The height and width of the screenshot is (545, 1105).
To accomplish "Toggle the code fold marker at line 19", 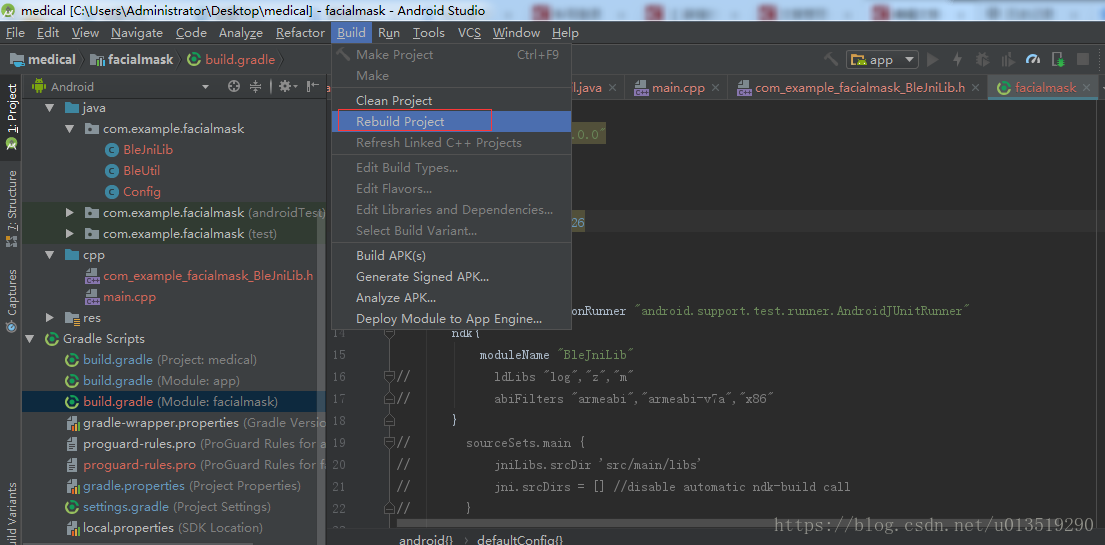I will coord(388,443).
